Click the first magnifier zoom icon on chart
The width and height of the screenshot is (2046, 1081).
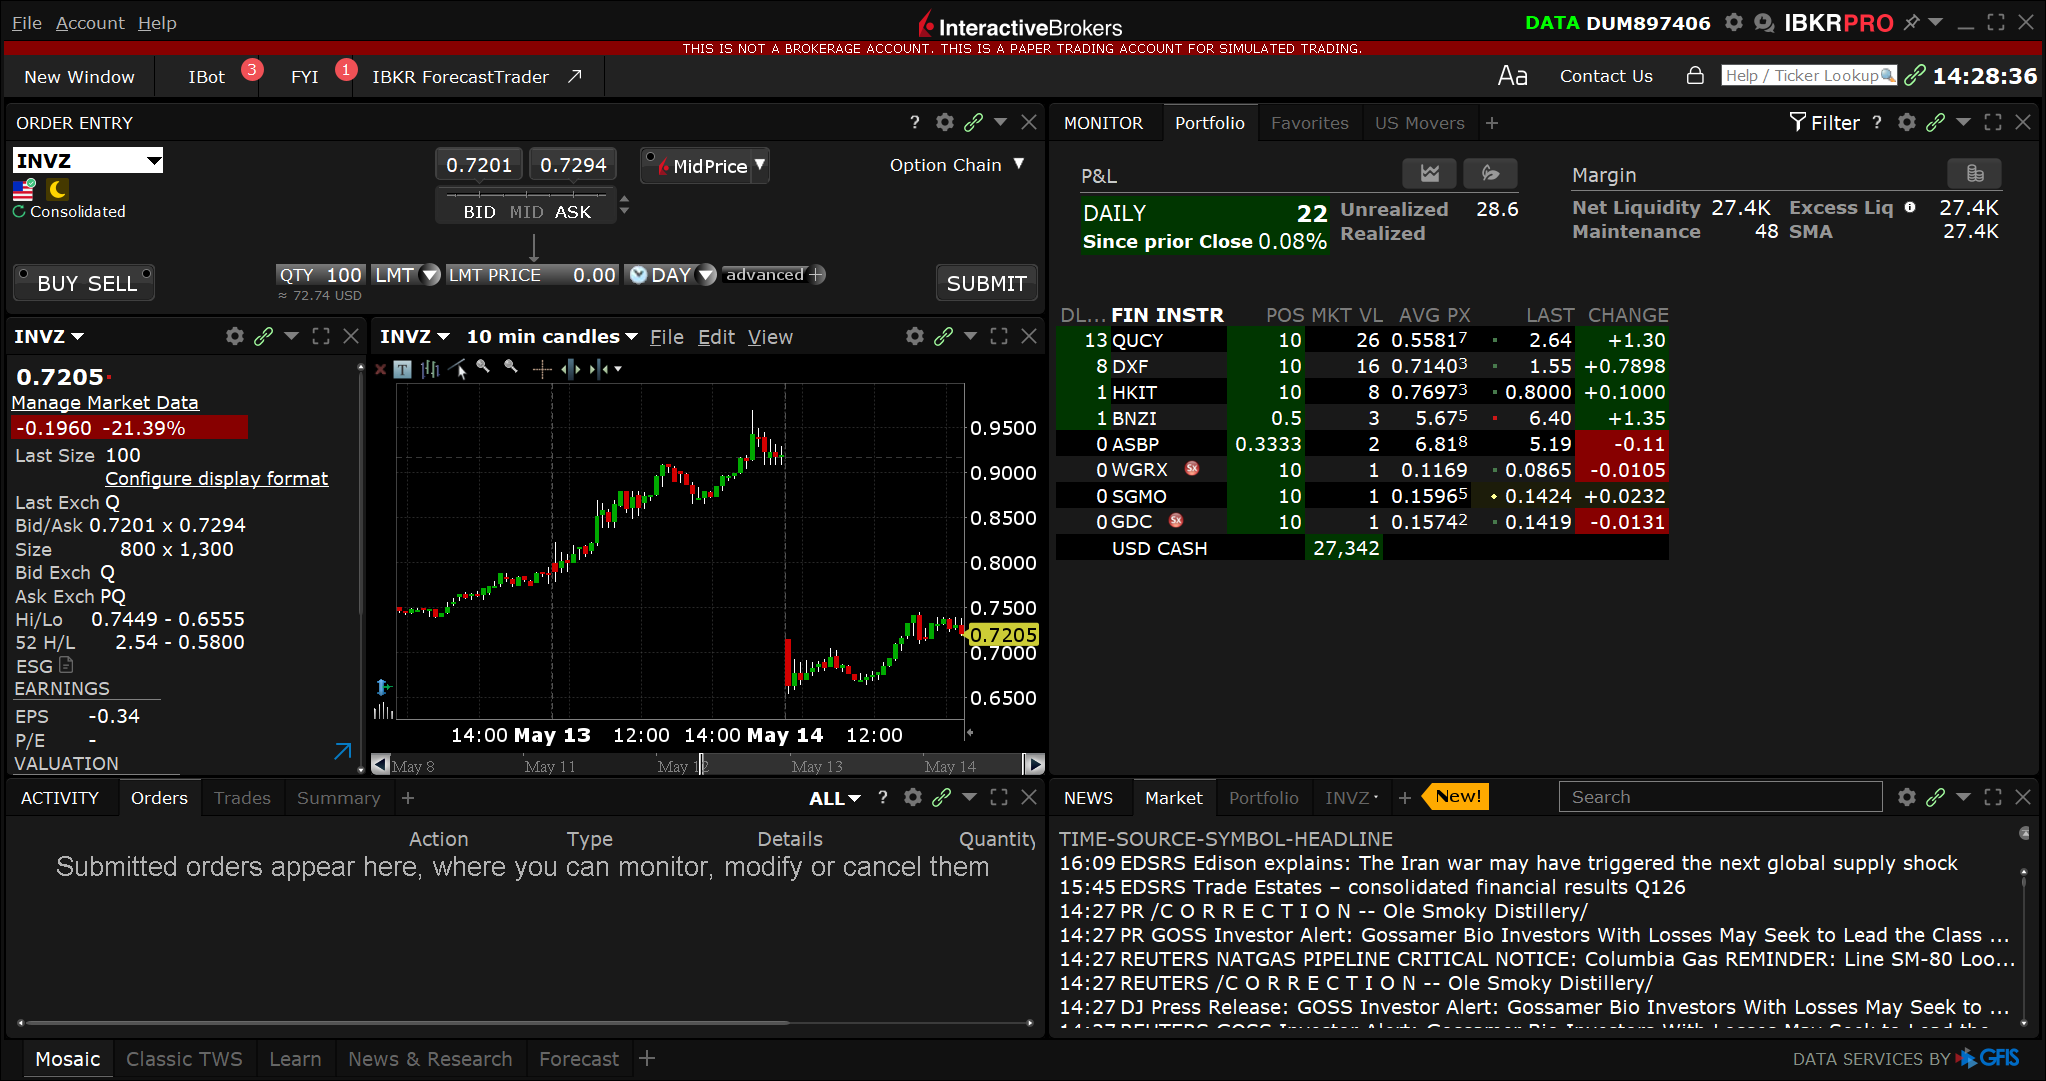[x=484, y=367]
